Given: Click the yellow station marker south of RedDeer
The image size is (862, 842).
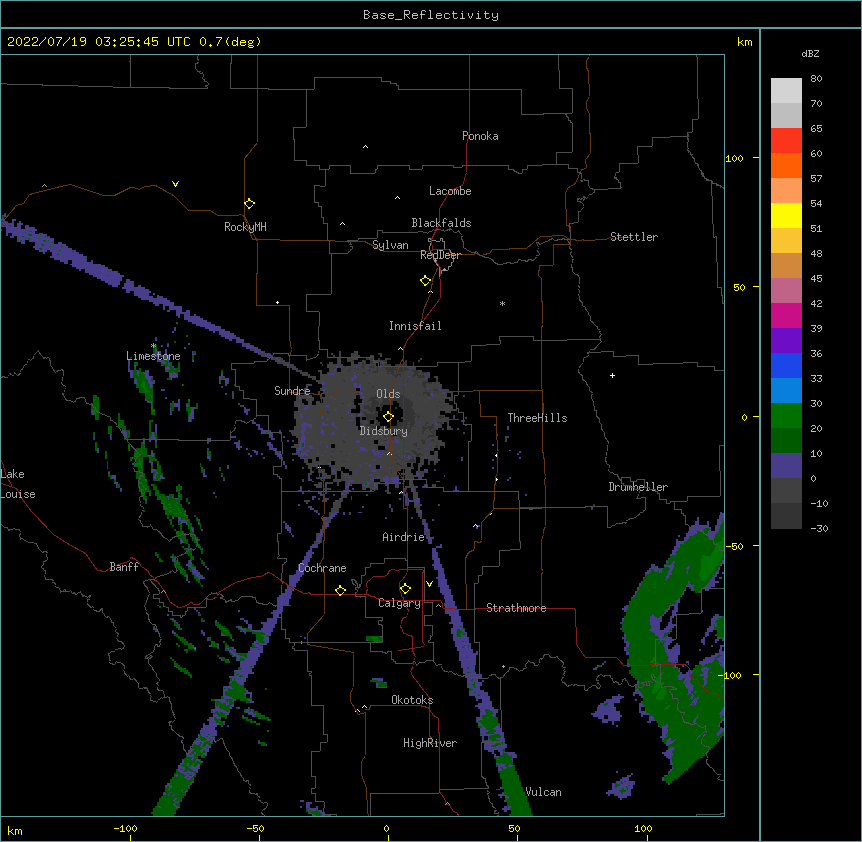Looking at the screenshot, I should point(425,281).
